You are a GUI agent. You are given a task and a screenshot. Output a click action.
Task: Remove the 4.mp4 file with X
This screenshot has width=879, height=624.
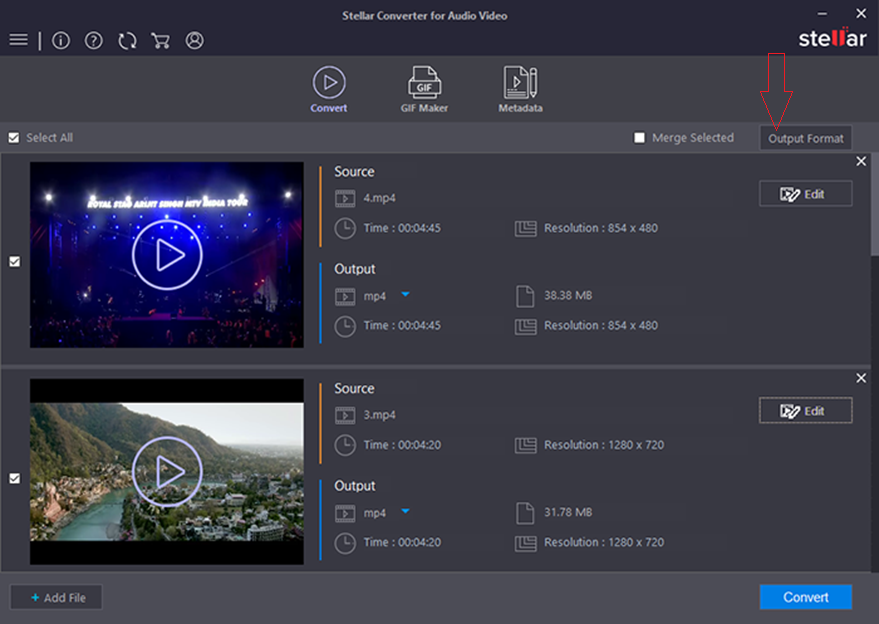tap(861, 161)
